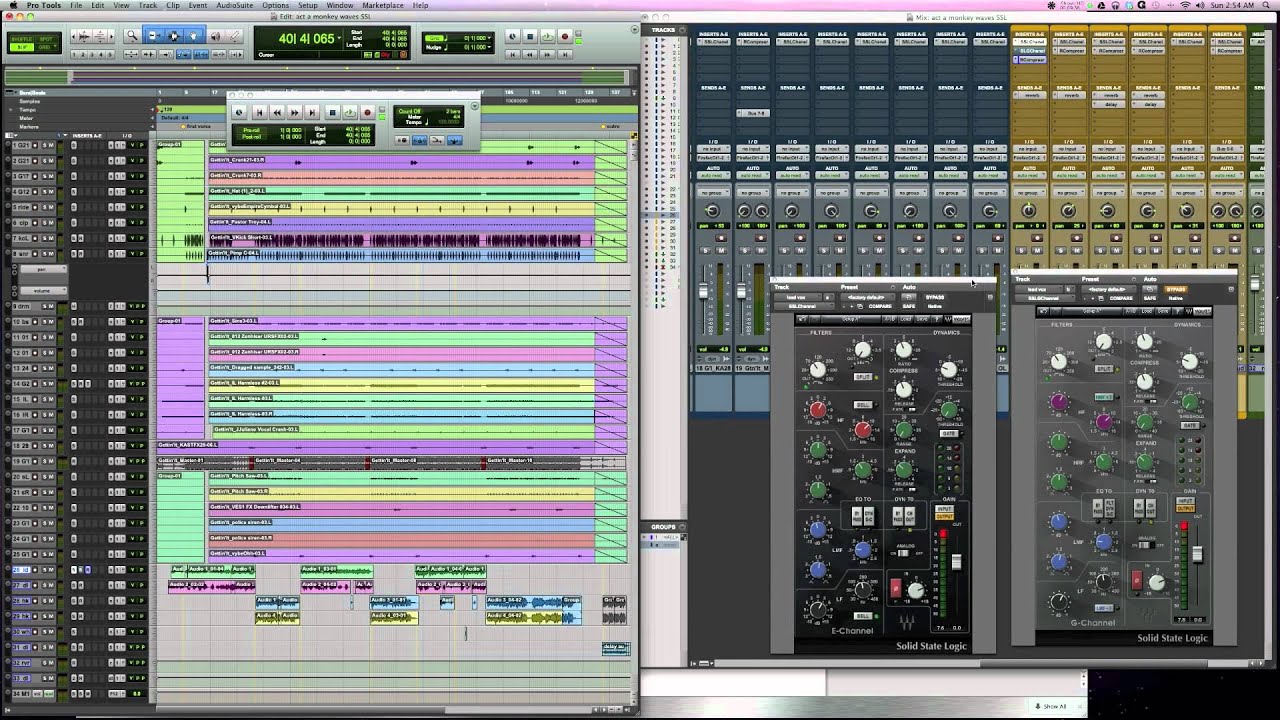Open the Track menu
Viewport: 1280px width, 720px height.
pos(148,5)
